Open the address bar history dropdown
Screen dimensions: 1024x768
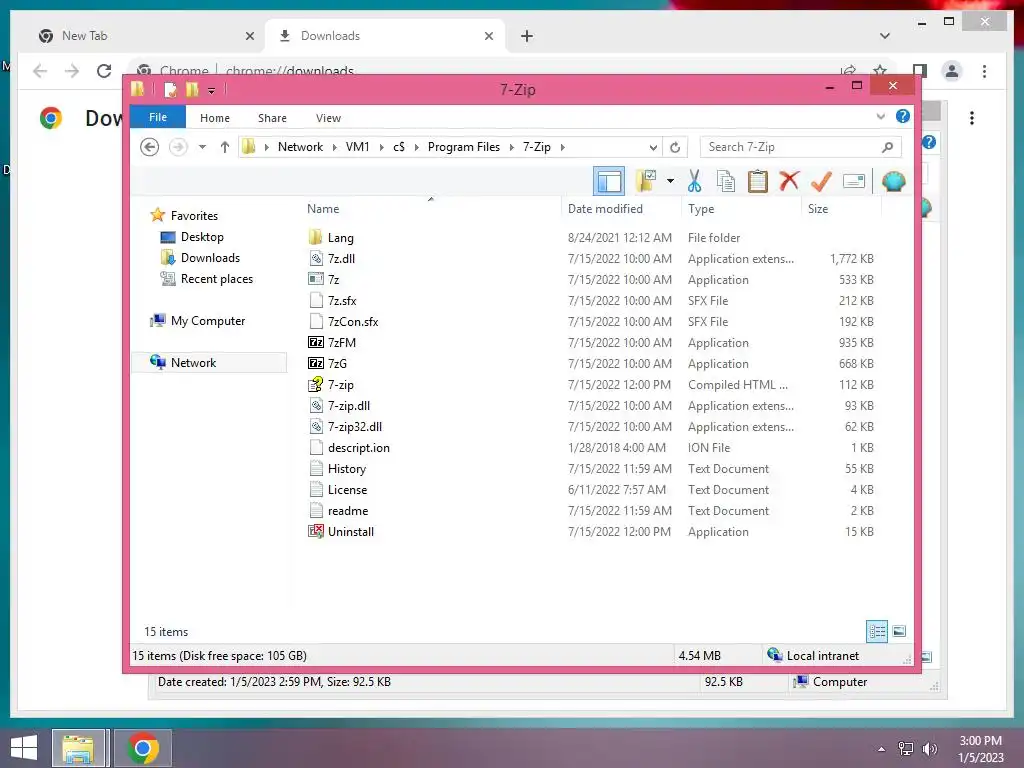coord(653,148)
